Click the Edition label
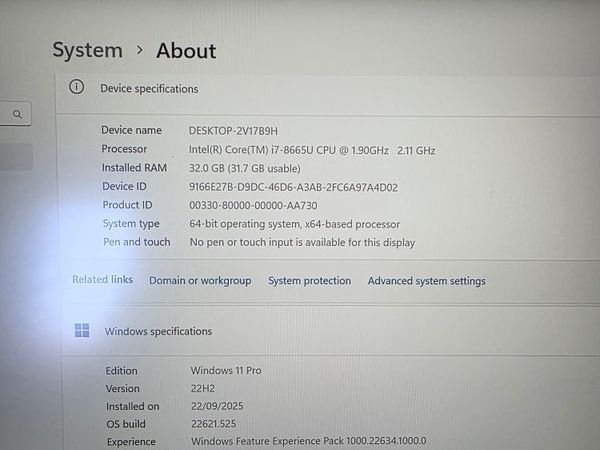Screen dimensions: 600x450 tap(121, 371)
